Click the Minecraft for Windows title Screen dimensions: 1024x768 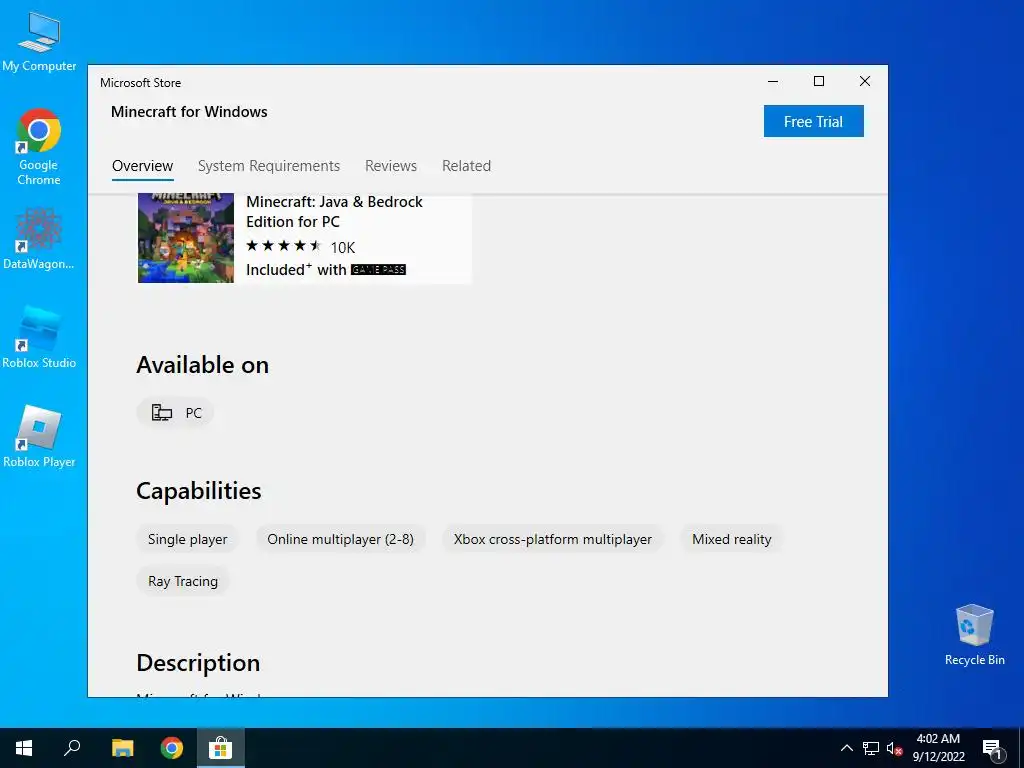tap(189, 112)
